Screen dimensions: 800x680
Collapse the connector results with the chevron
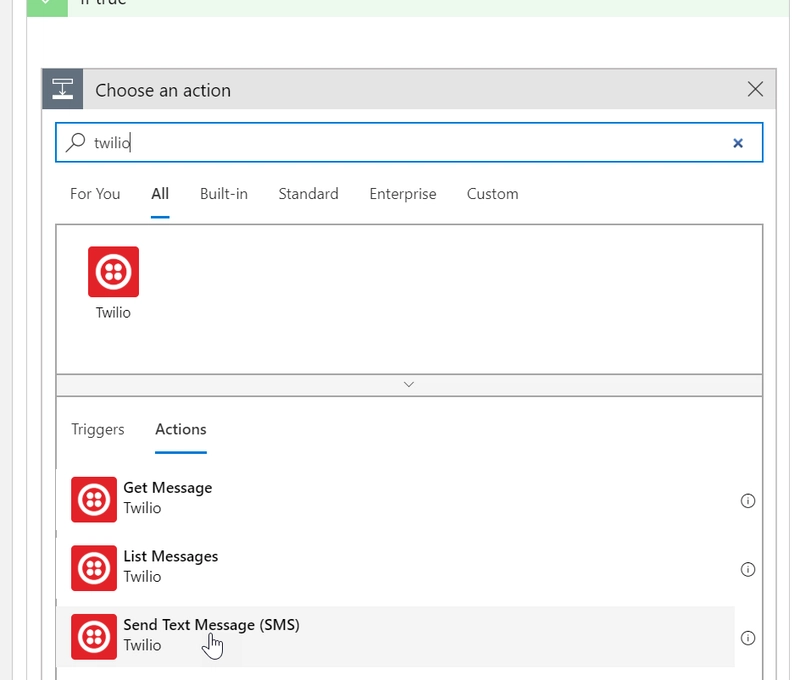pyautogui.click(x=408, y=384)
